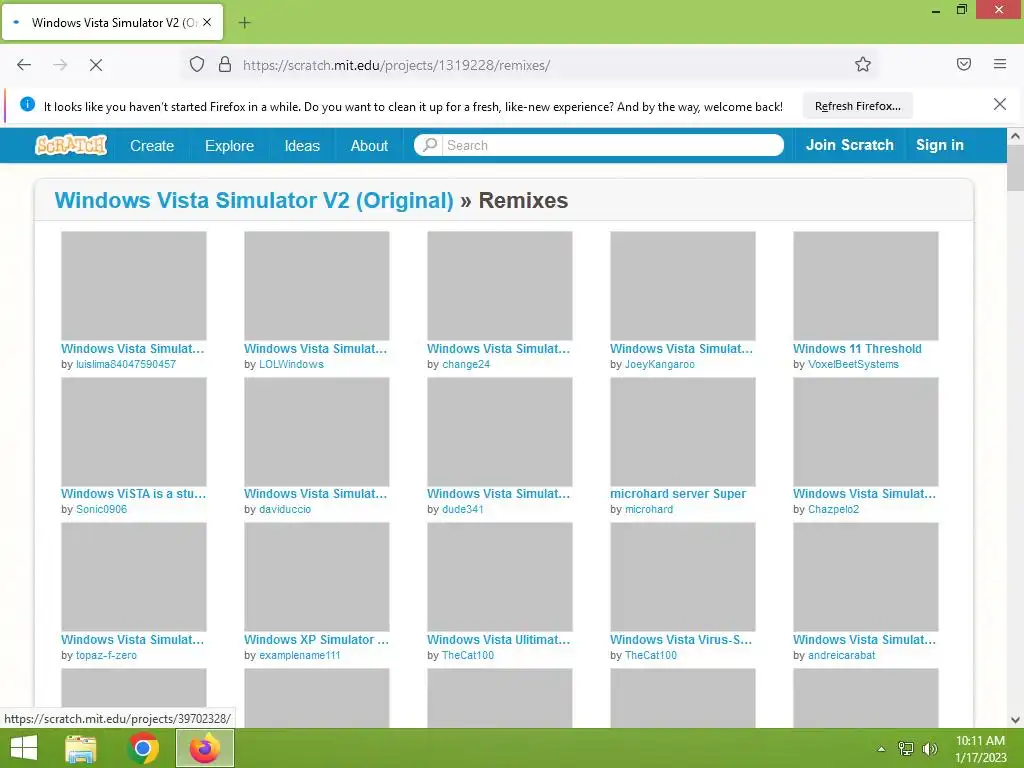Open Windows Start menu
1024x768 pixels.
point(24,748)
